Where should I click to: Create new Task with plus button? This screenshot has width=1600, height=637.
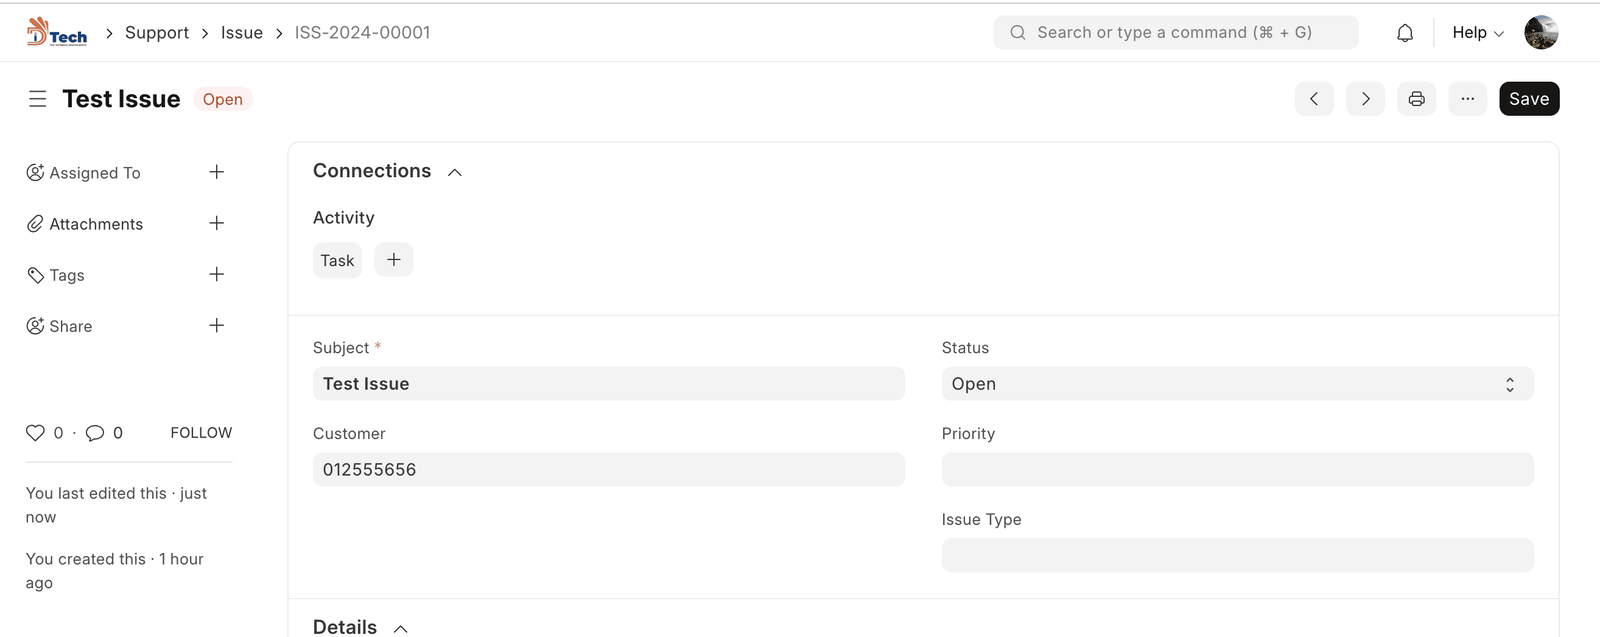click(393, 260)
